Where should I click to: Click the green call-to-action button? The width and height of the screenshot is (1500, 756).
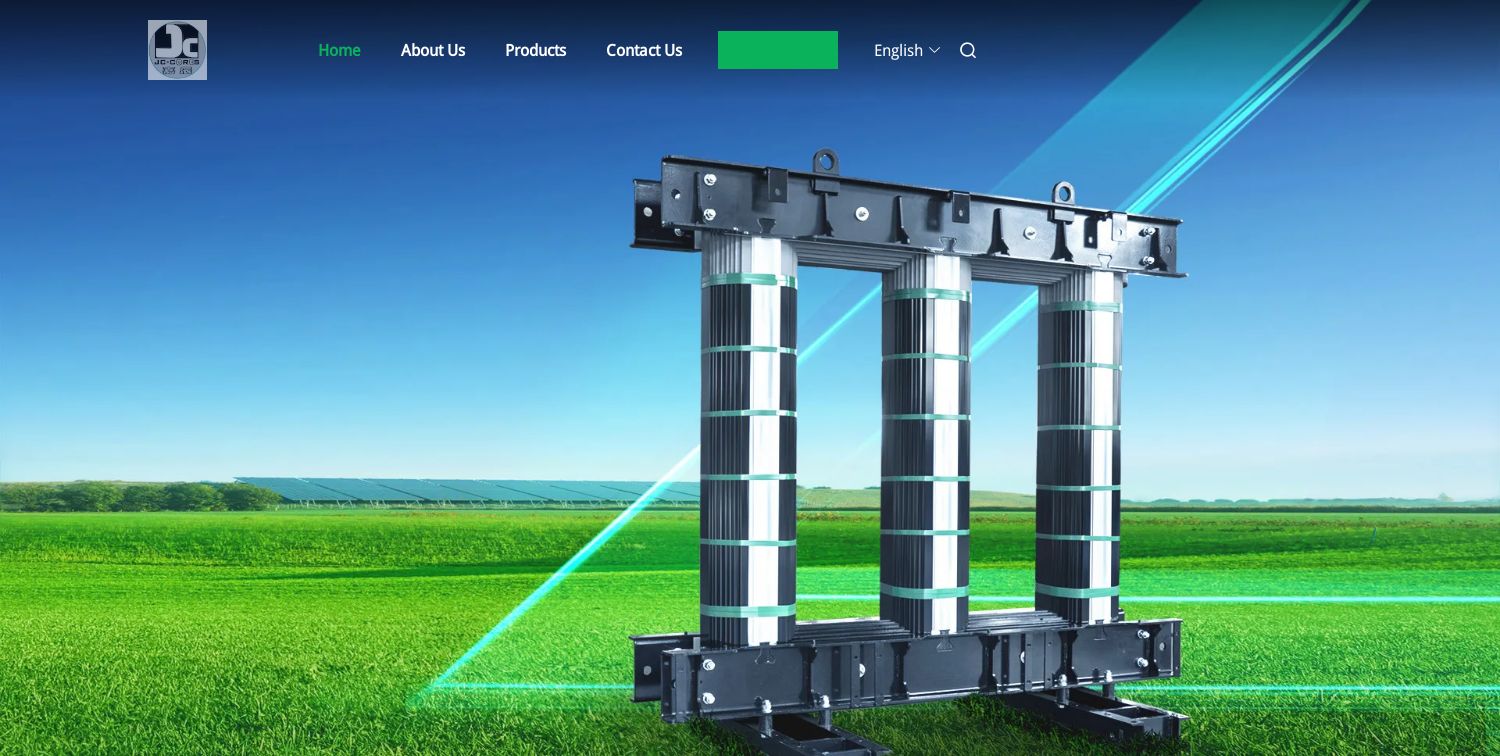(x=778, y=50)
